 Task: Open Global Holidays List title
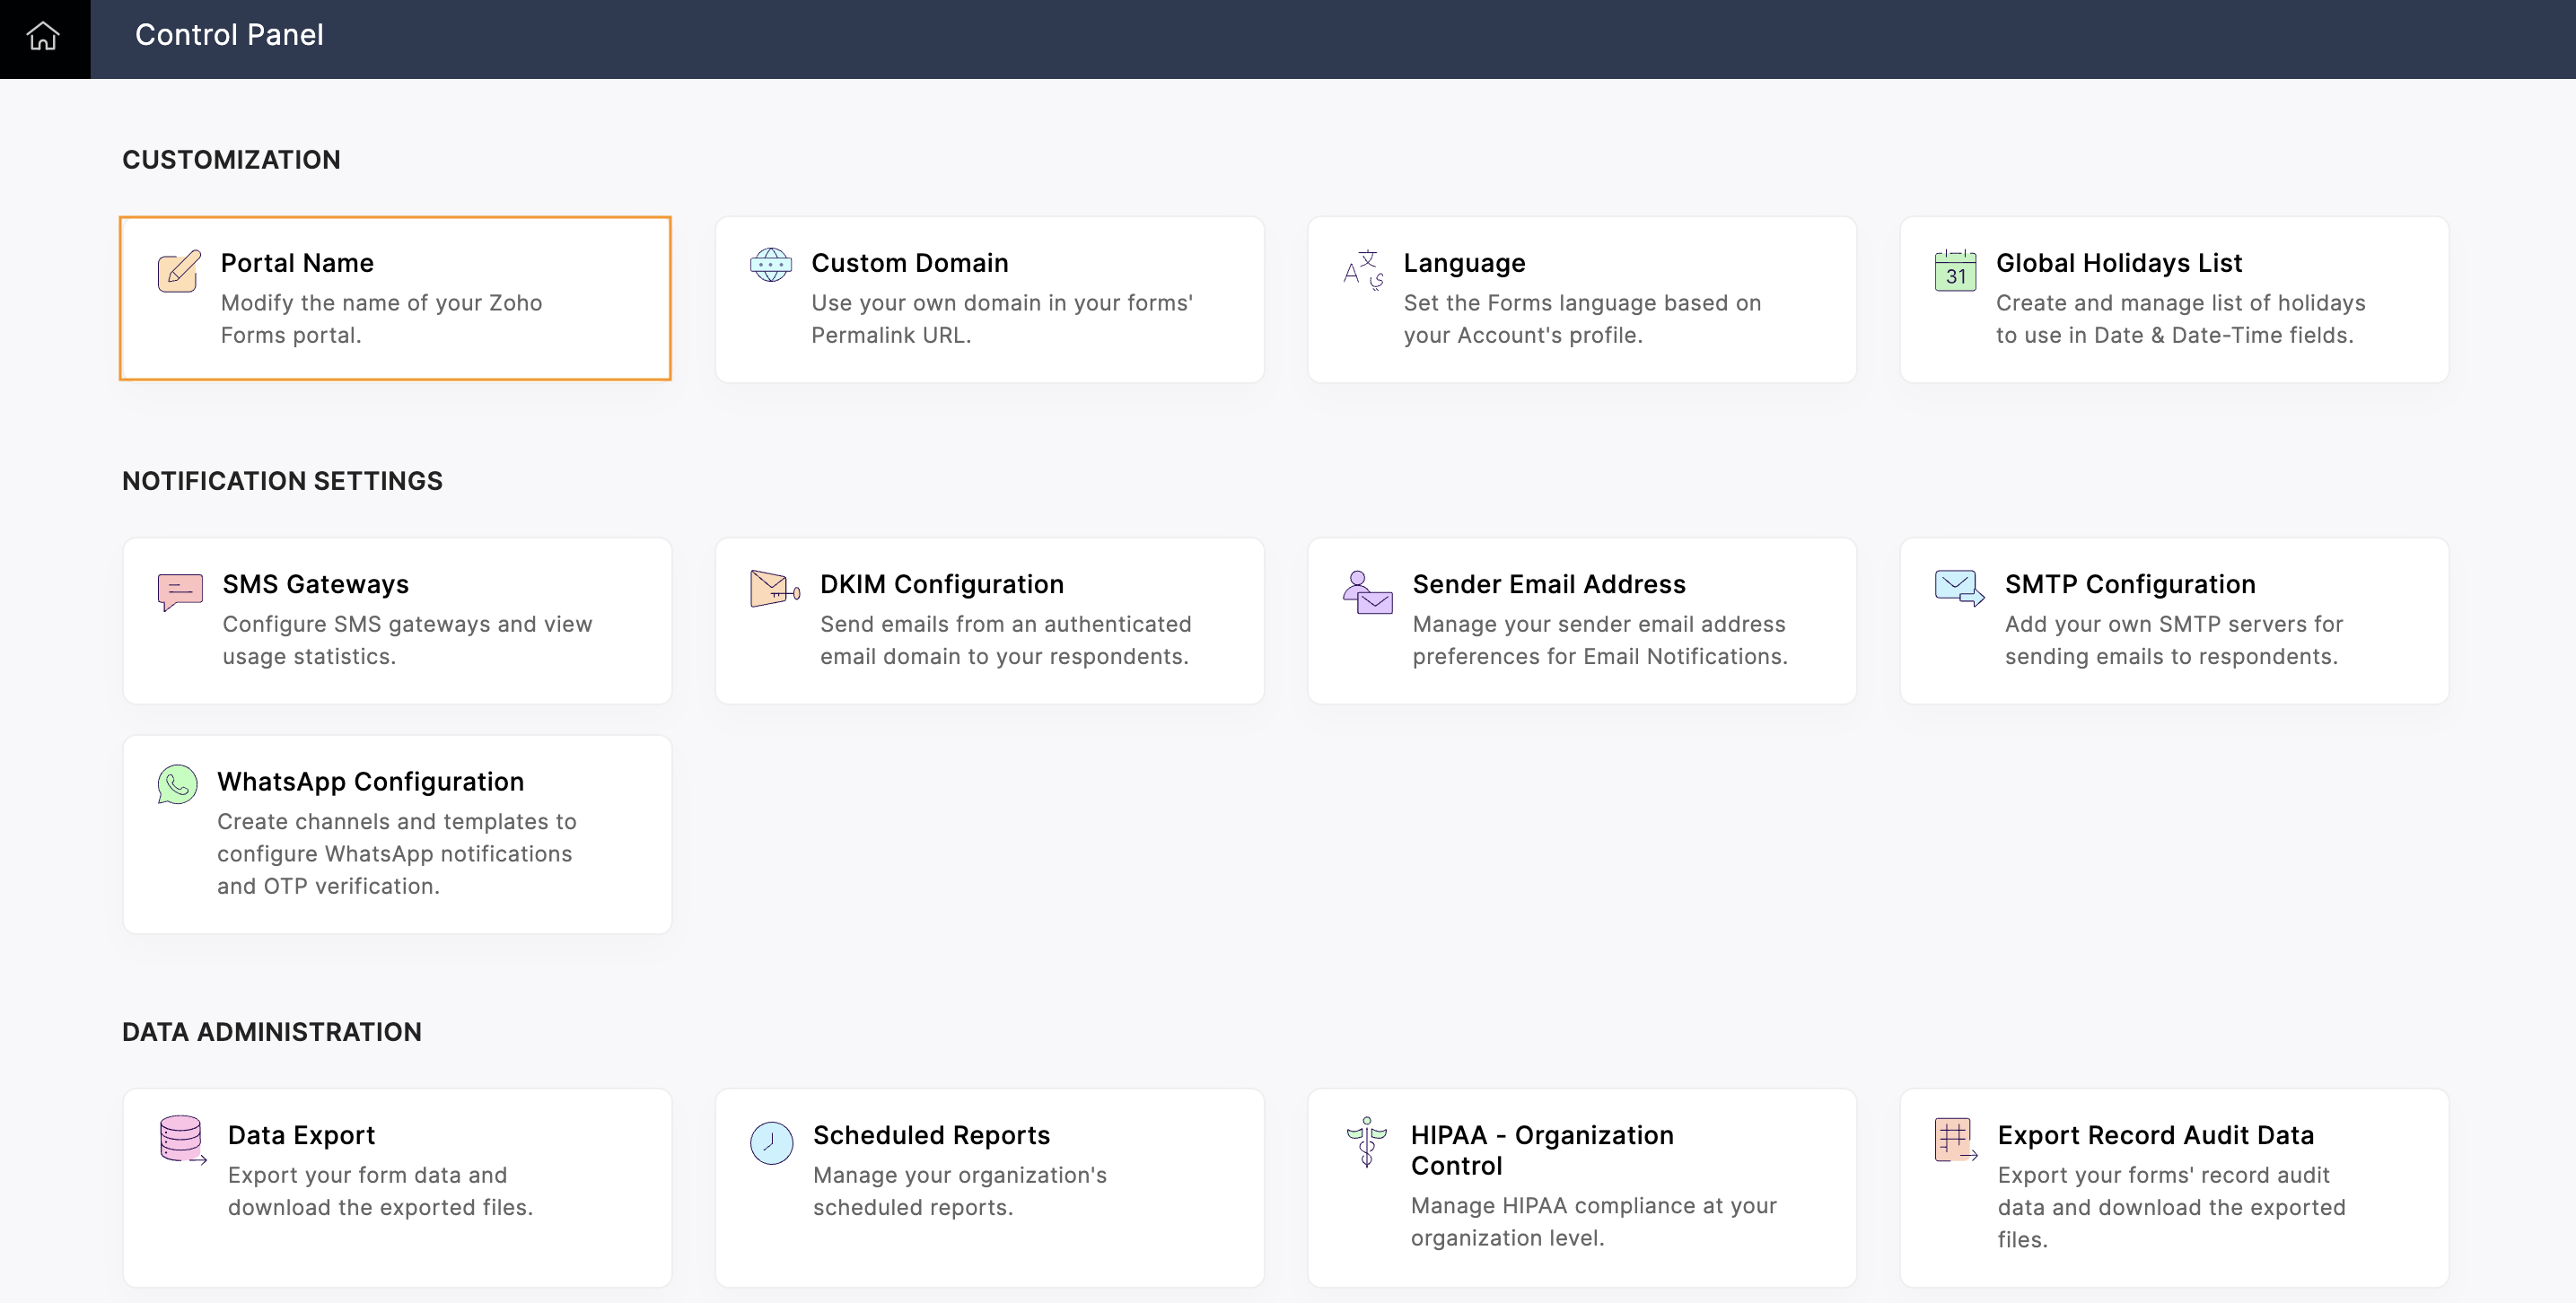tap(2118, 262)
